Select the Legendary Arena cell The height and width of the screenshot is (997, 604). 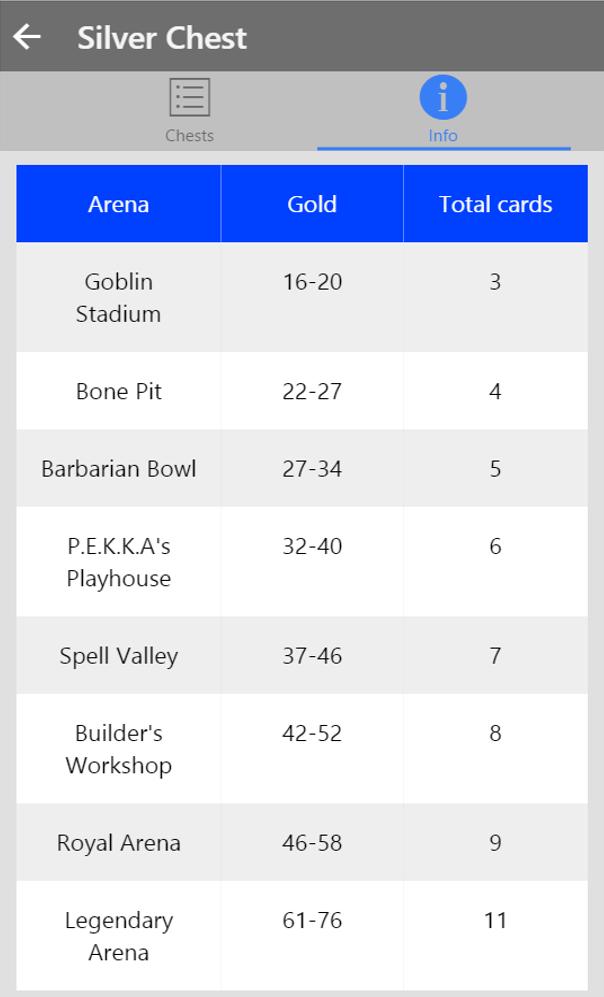pyautogui.click(x=118, y=936)
